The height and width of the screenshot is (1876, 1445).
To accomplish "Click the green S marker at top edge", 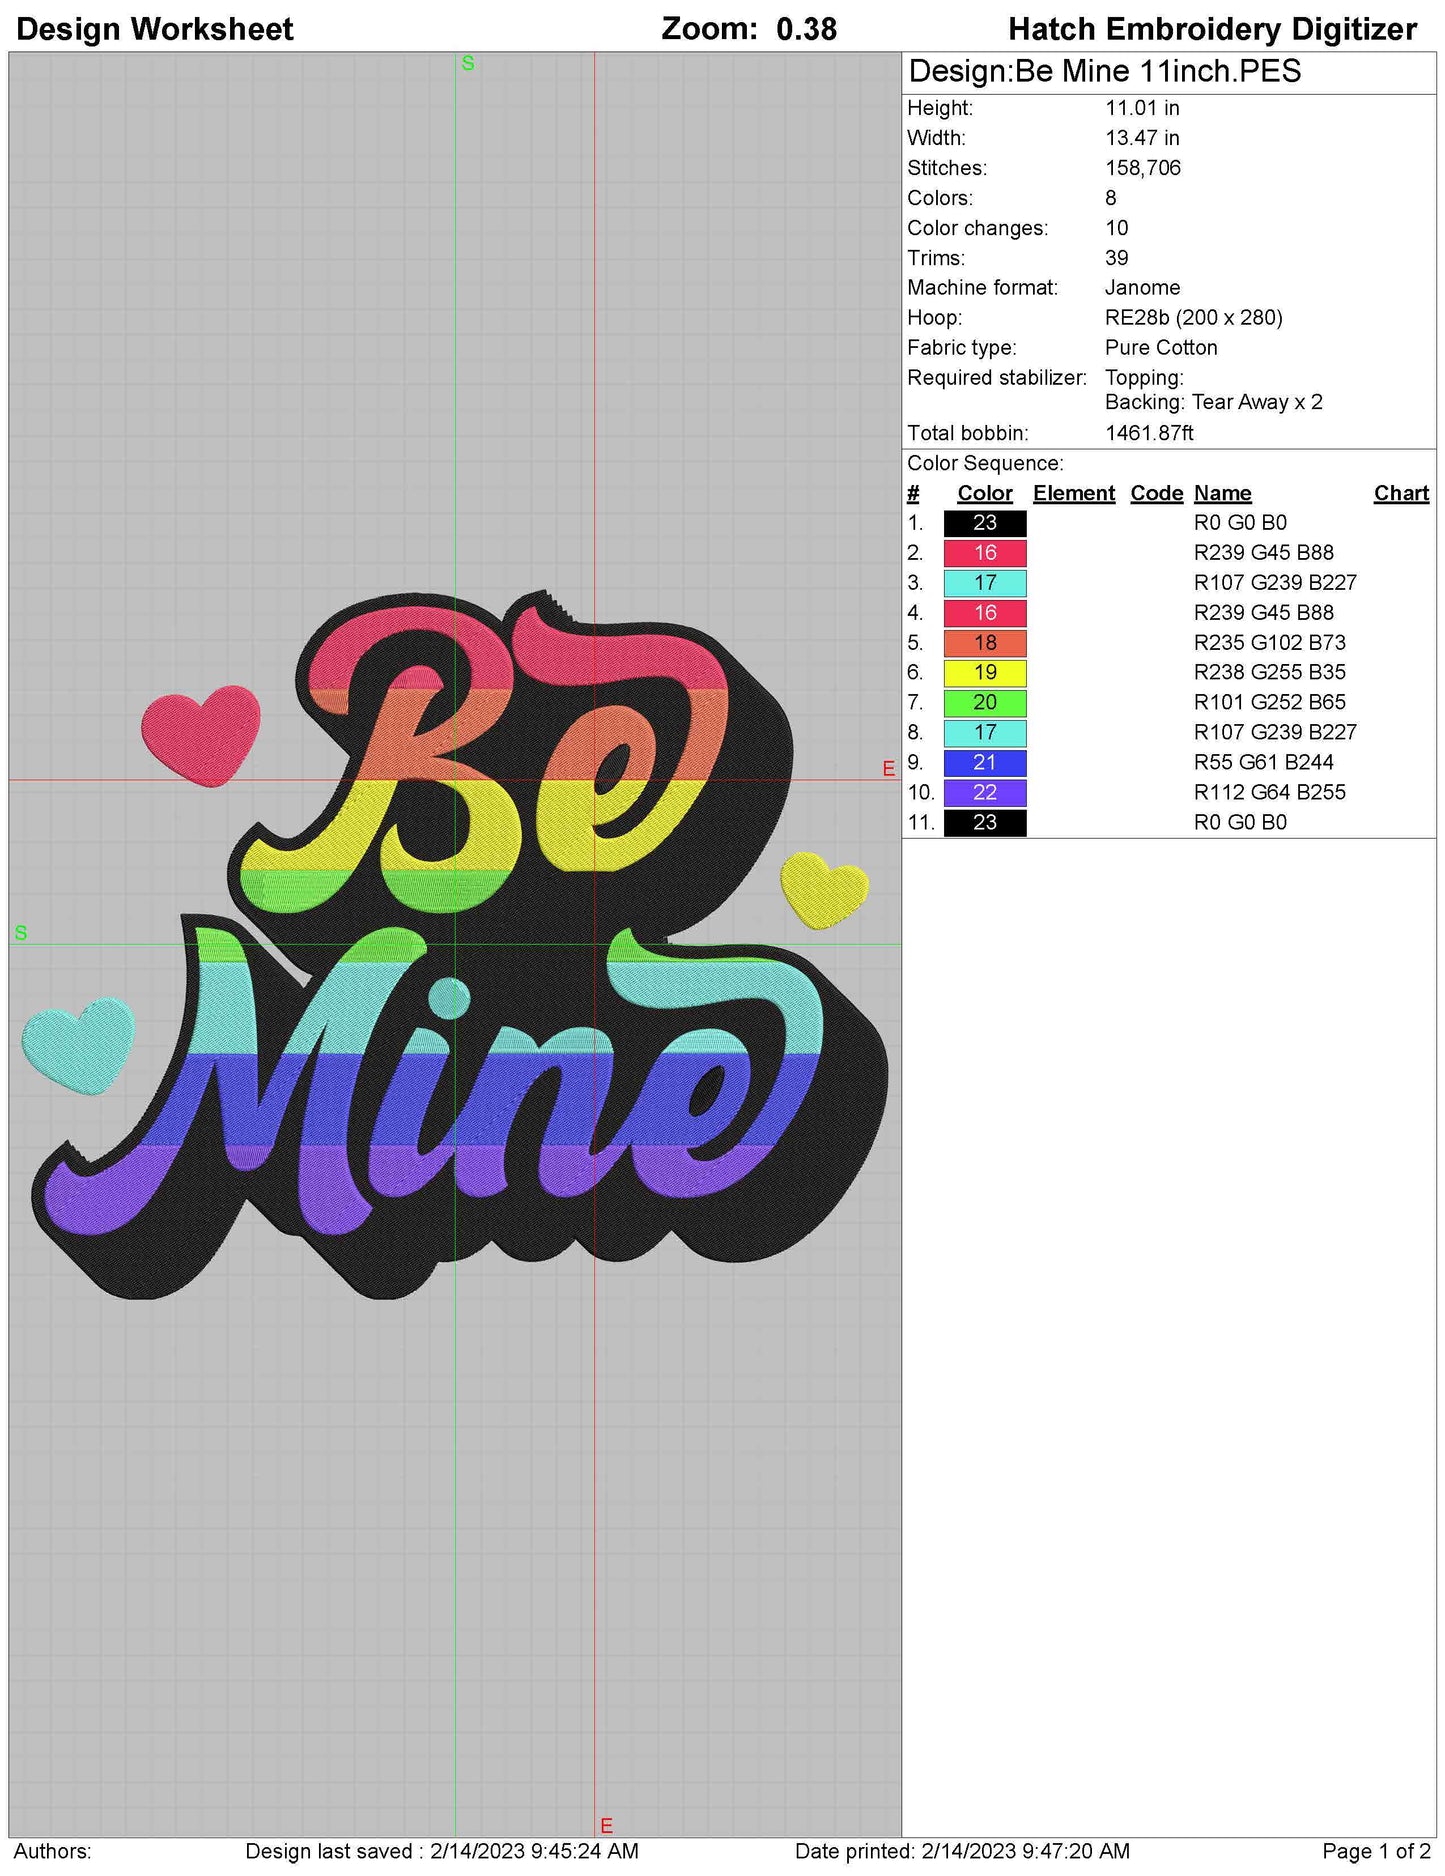I will [467, 64].
